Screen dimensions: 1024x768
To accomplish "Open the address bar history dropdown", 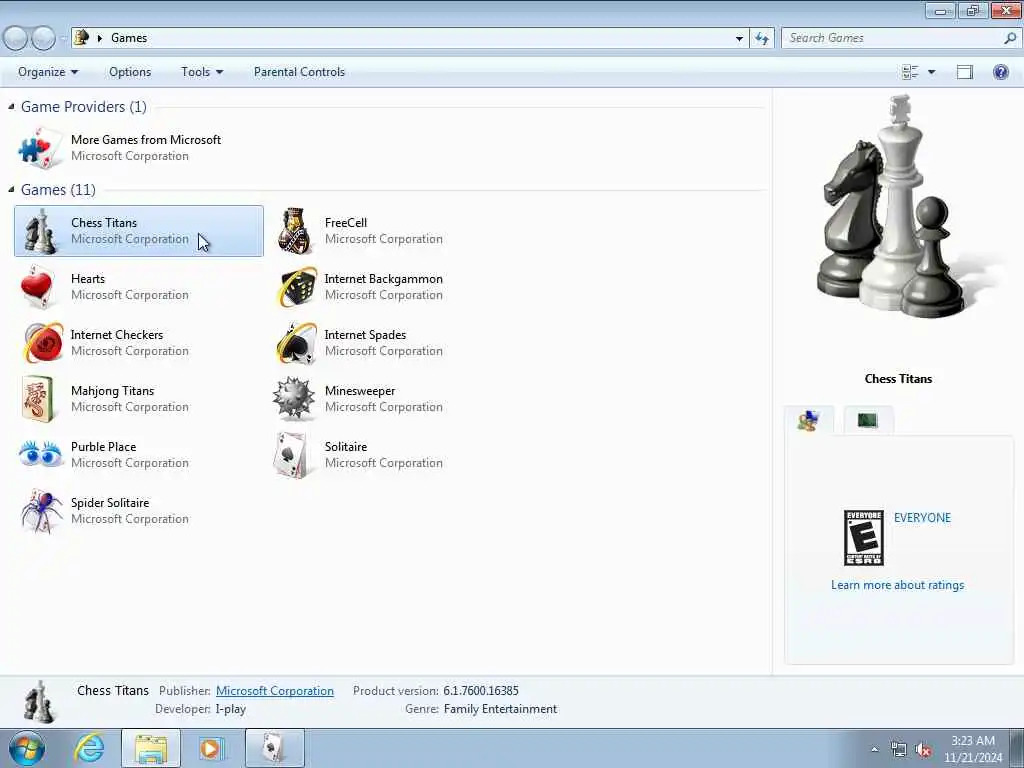I will [x=739, y=38].
